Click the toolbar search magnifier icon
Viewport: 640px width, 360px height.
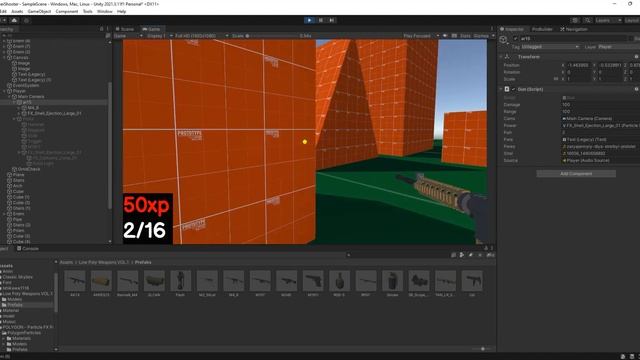click(x=587, y=20)
